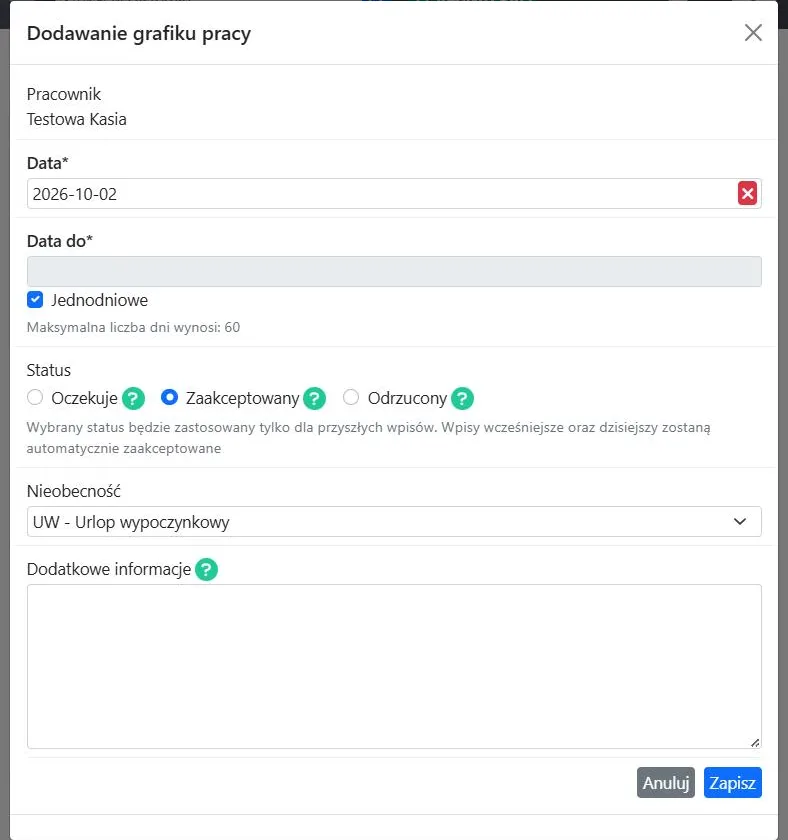Open the Nieobecność dropdown
Viewport: 788px width, 840px height.
[x=394, y=522]
